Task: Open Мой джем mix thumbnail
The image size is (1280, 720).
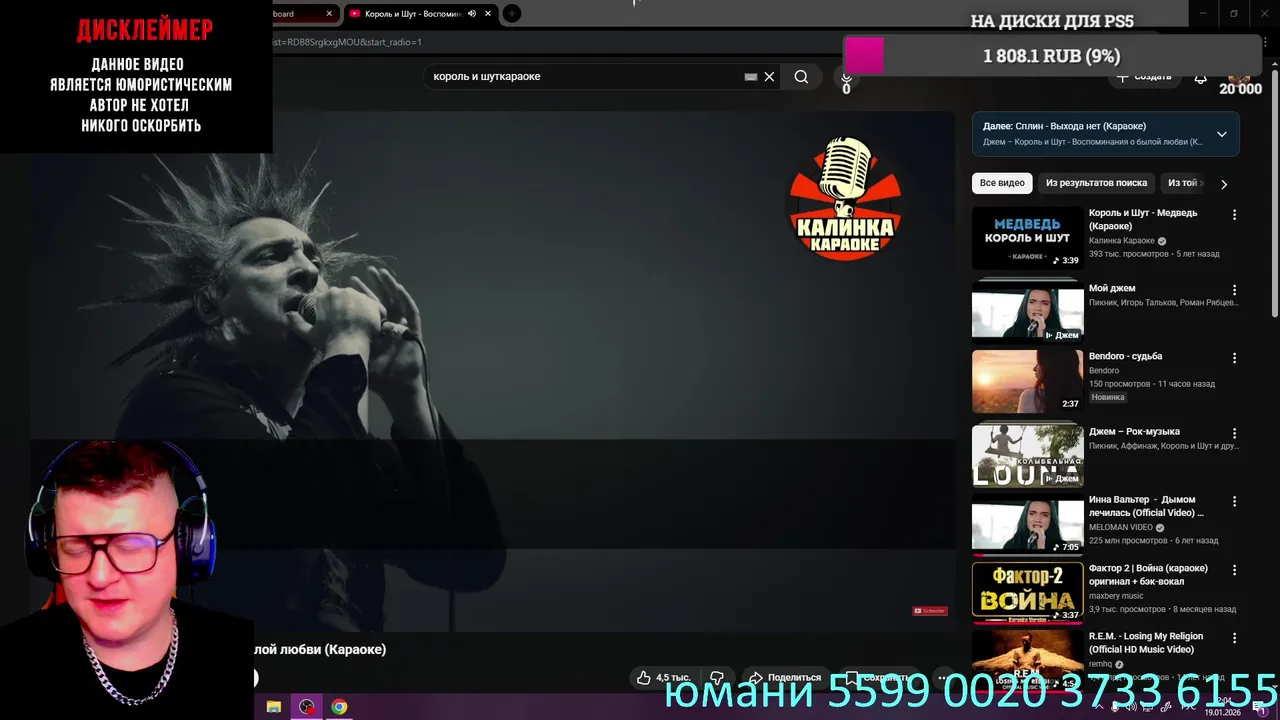Action: tap(1027, 311)
